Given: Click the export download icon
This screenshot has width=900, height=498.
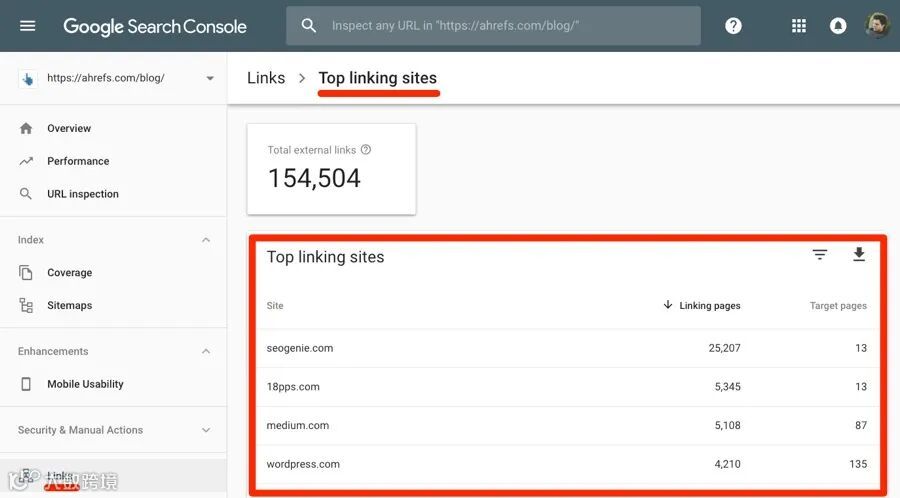Looking at the screenshot, I should point(859,254).
